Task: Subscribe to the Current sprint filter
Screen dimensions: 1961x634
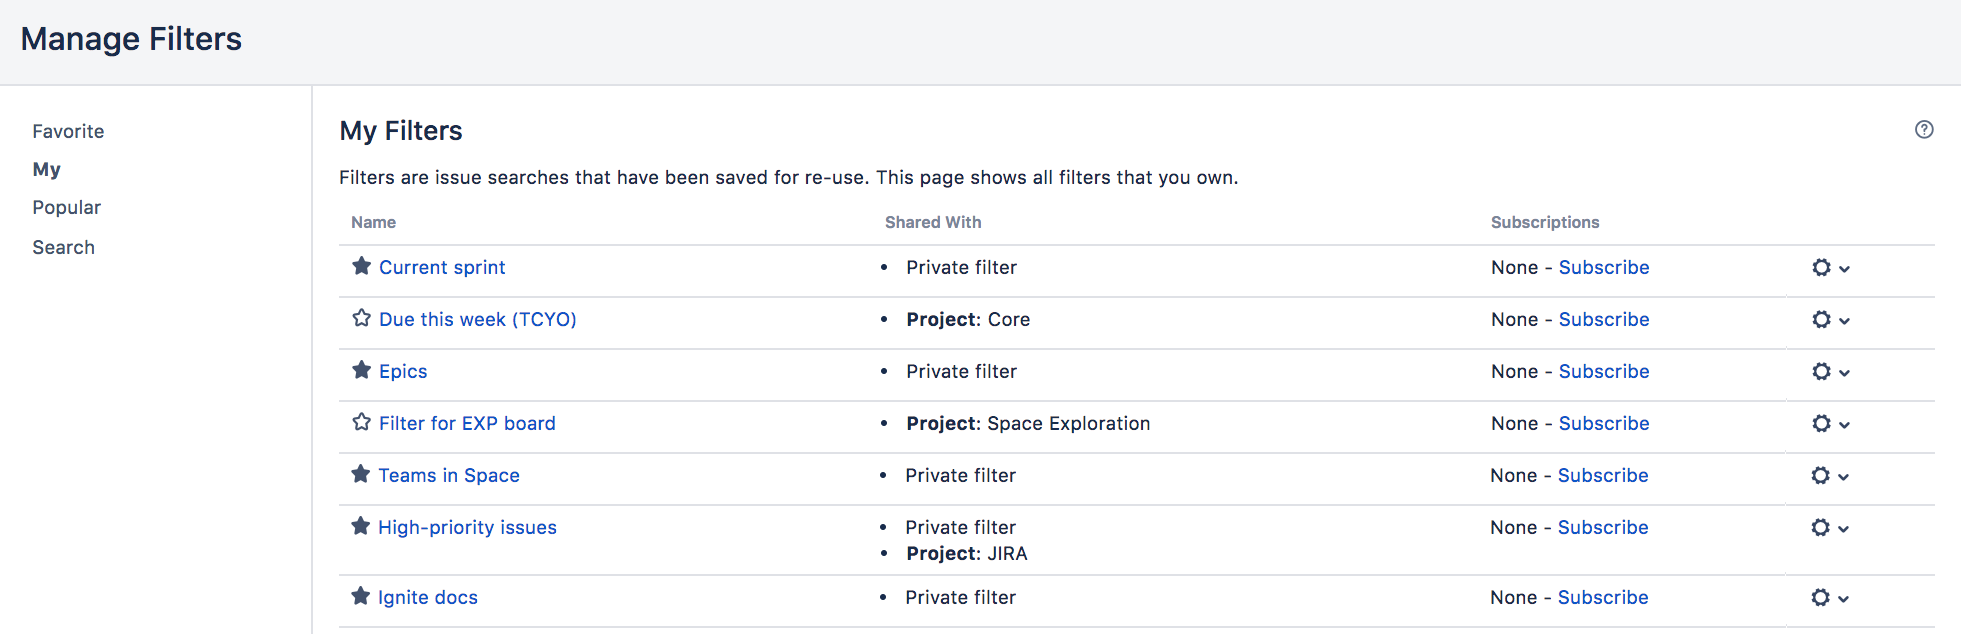Action: [1603, 267]
